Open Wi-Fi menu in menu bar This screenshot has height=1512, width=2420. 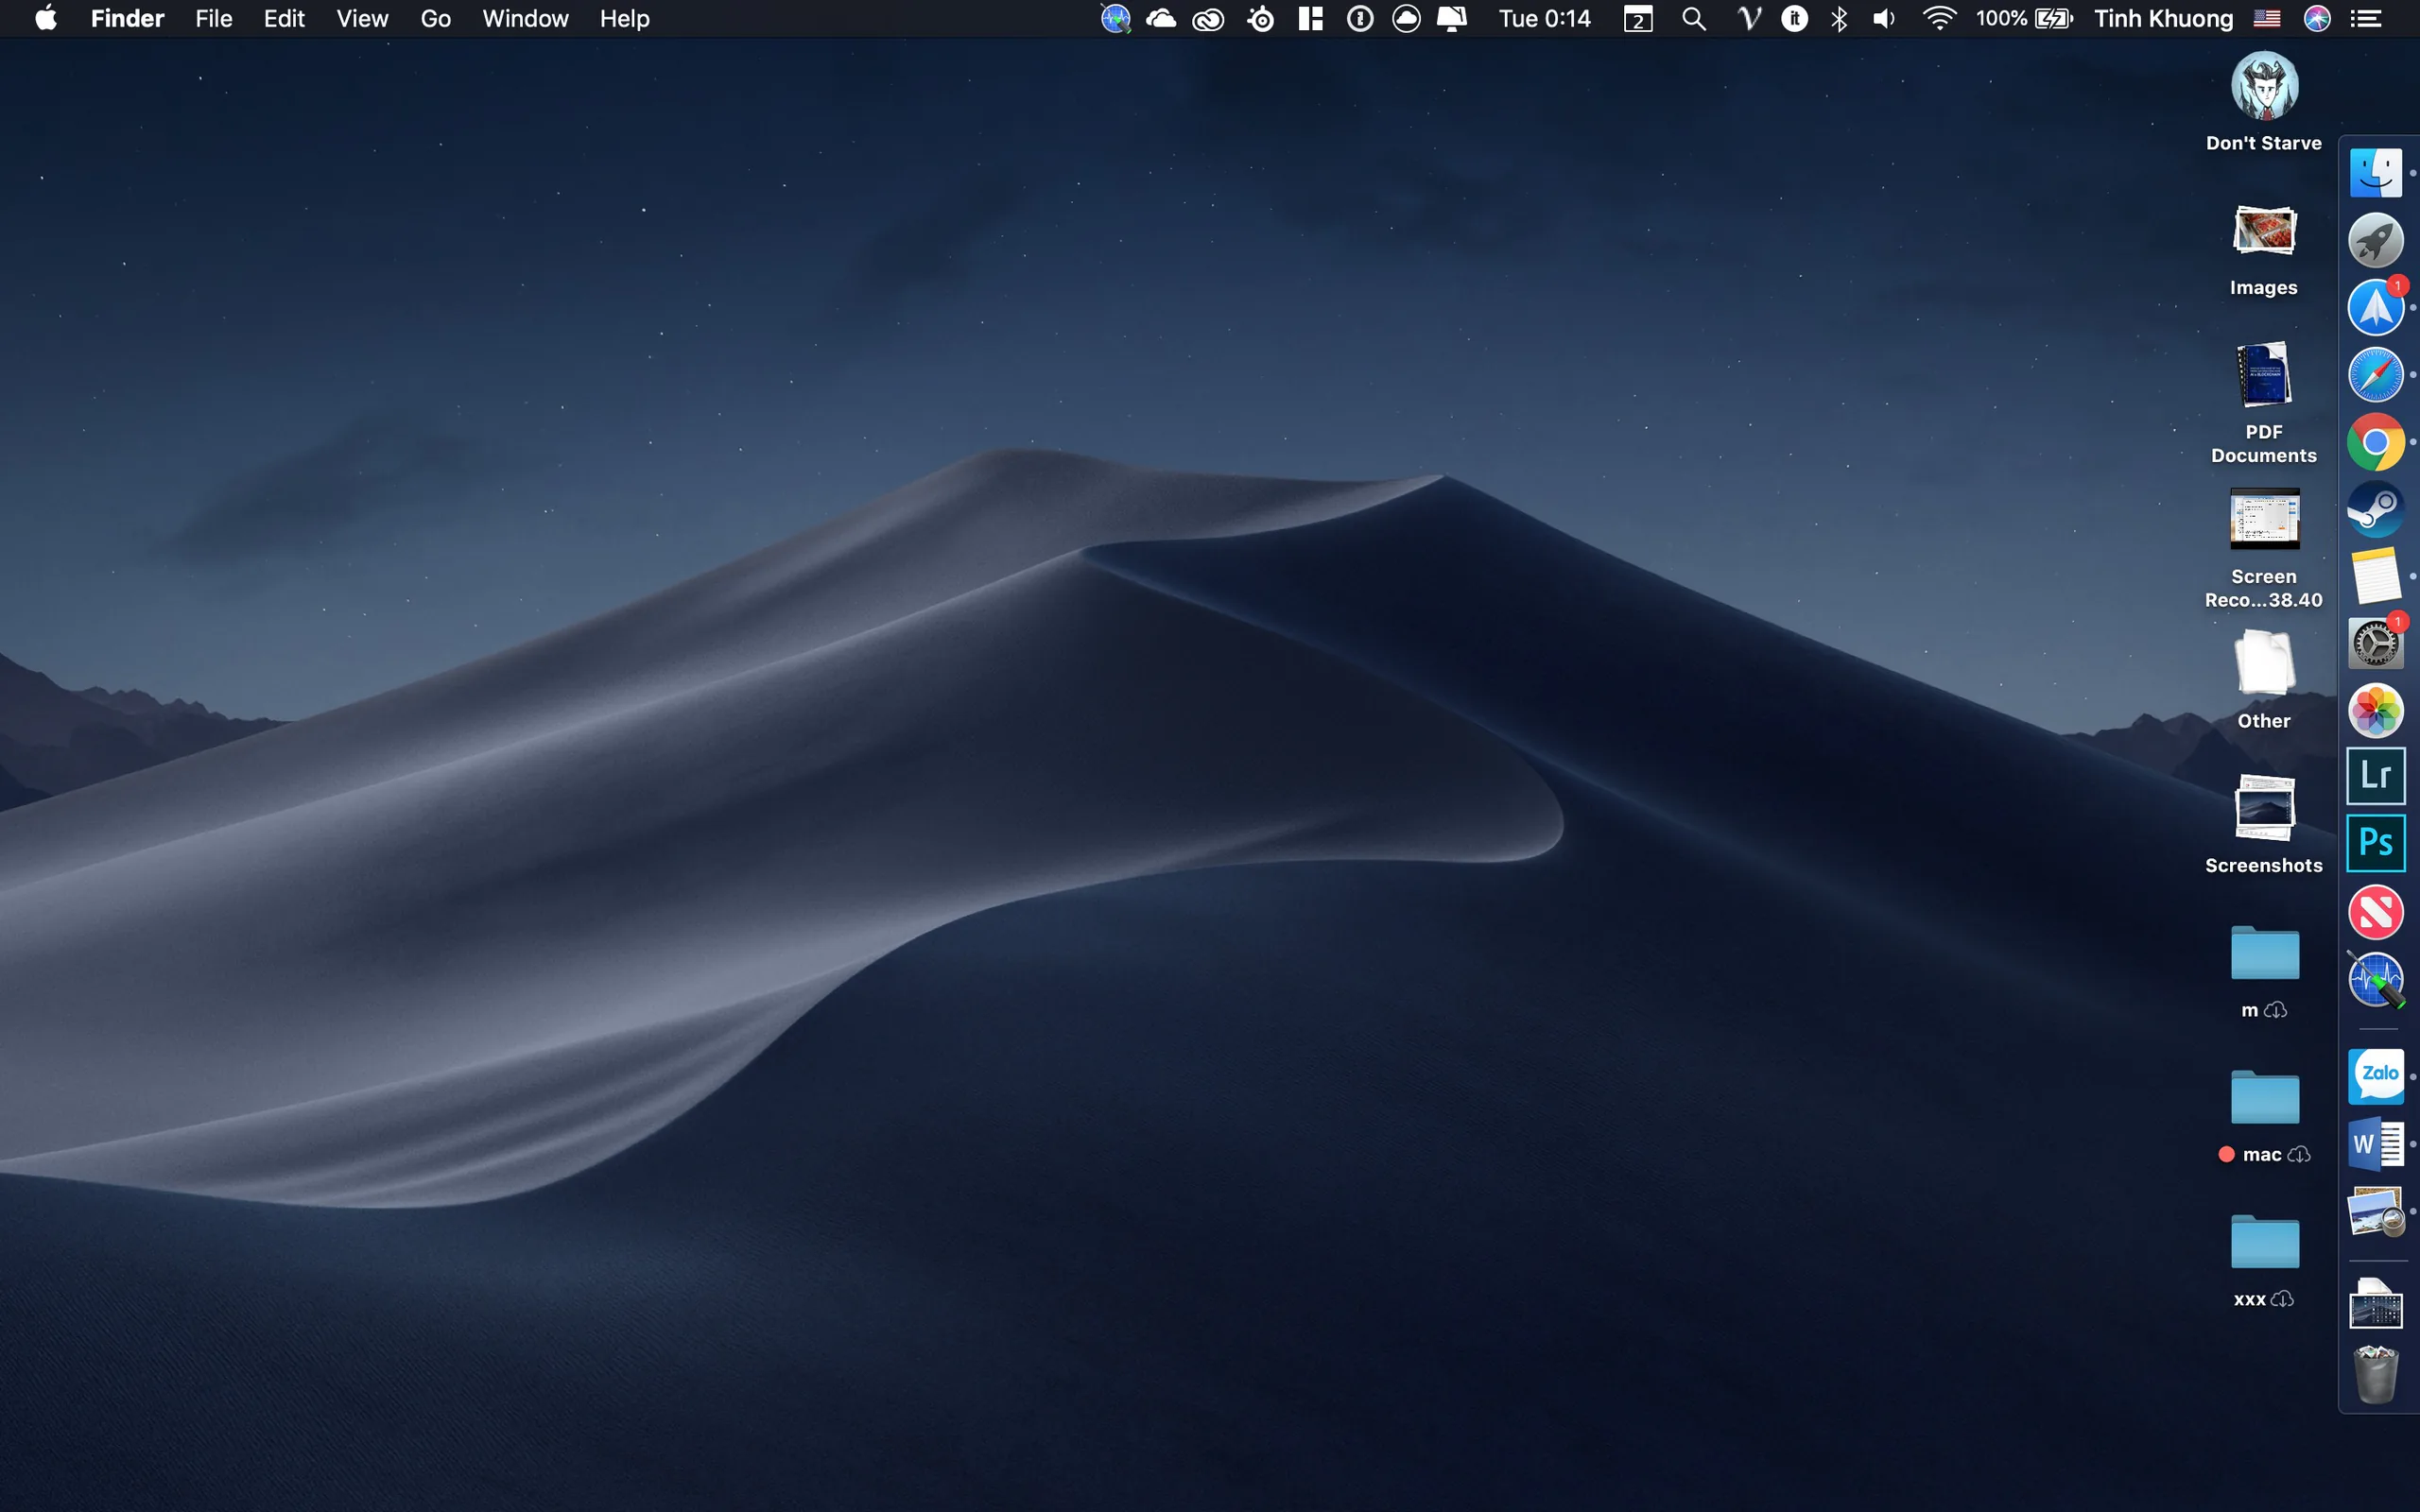coord(1938,19)
